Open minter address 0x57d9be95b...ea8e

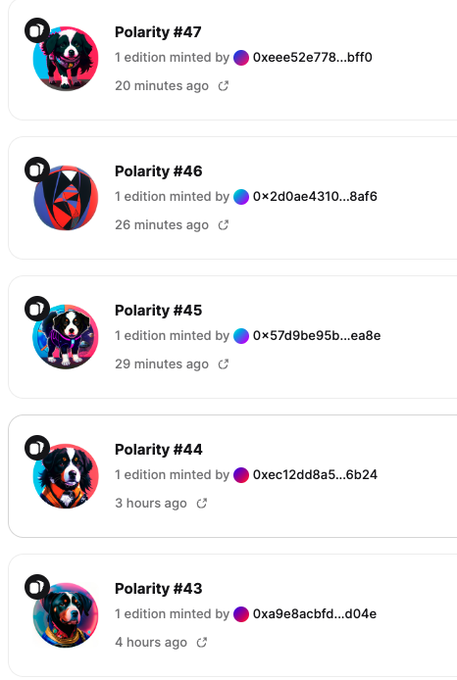pos(317,336)
